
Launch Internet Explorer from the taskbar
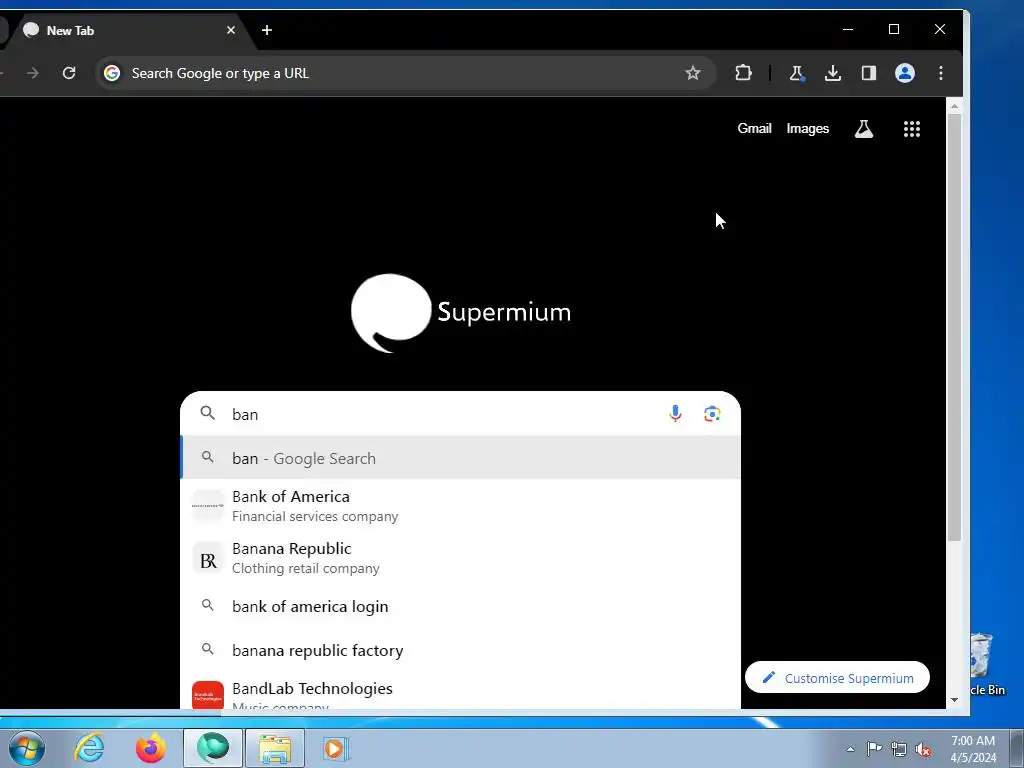(89, 748)
